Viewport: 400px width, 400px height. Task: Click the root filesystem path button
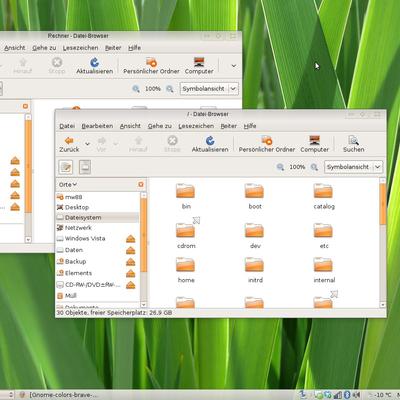click(85, 167)
